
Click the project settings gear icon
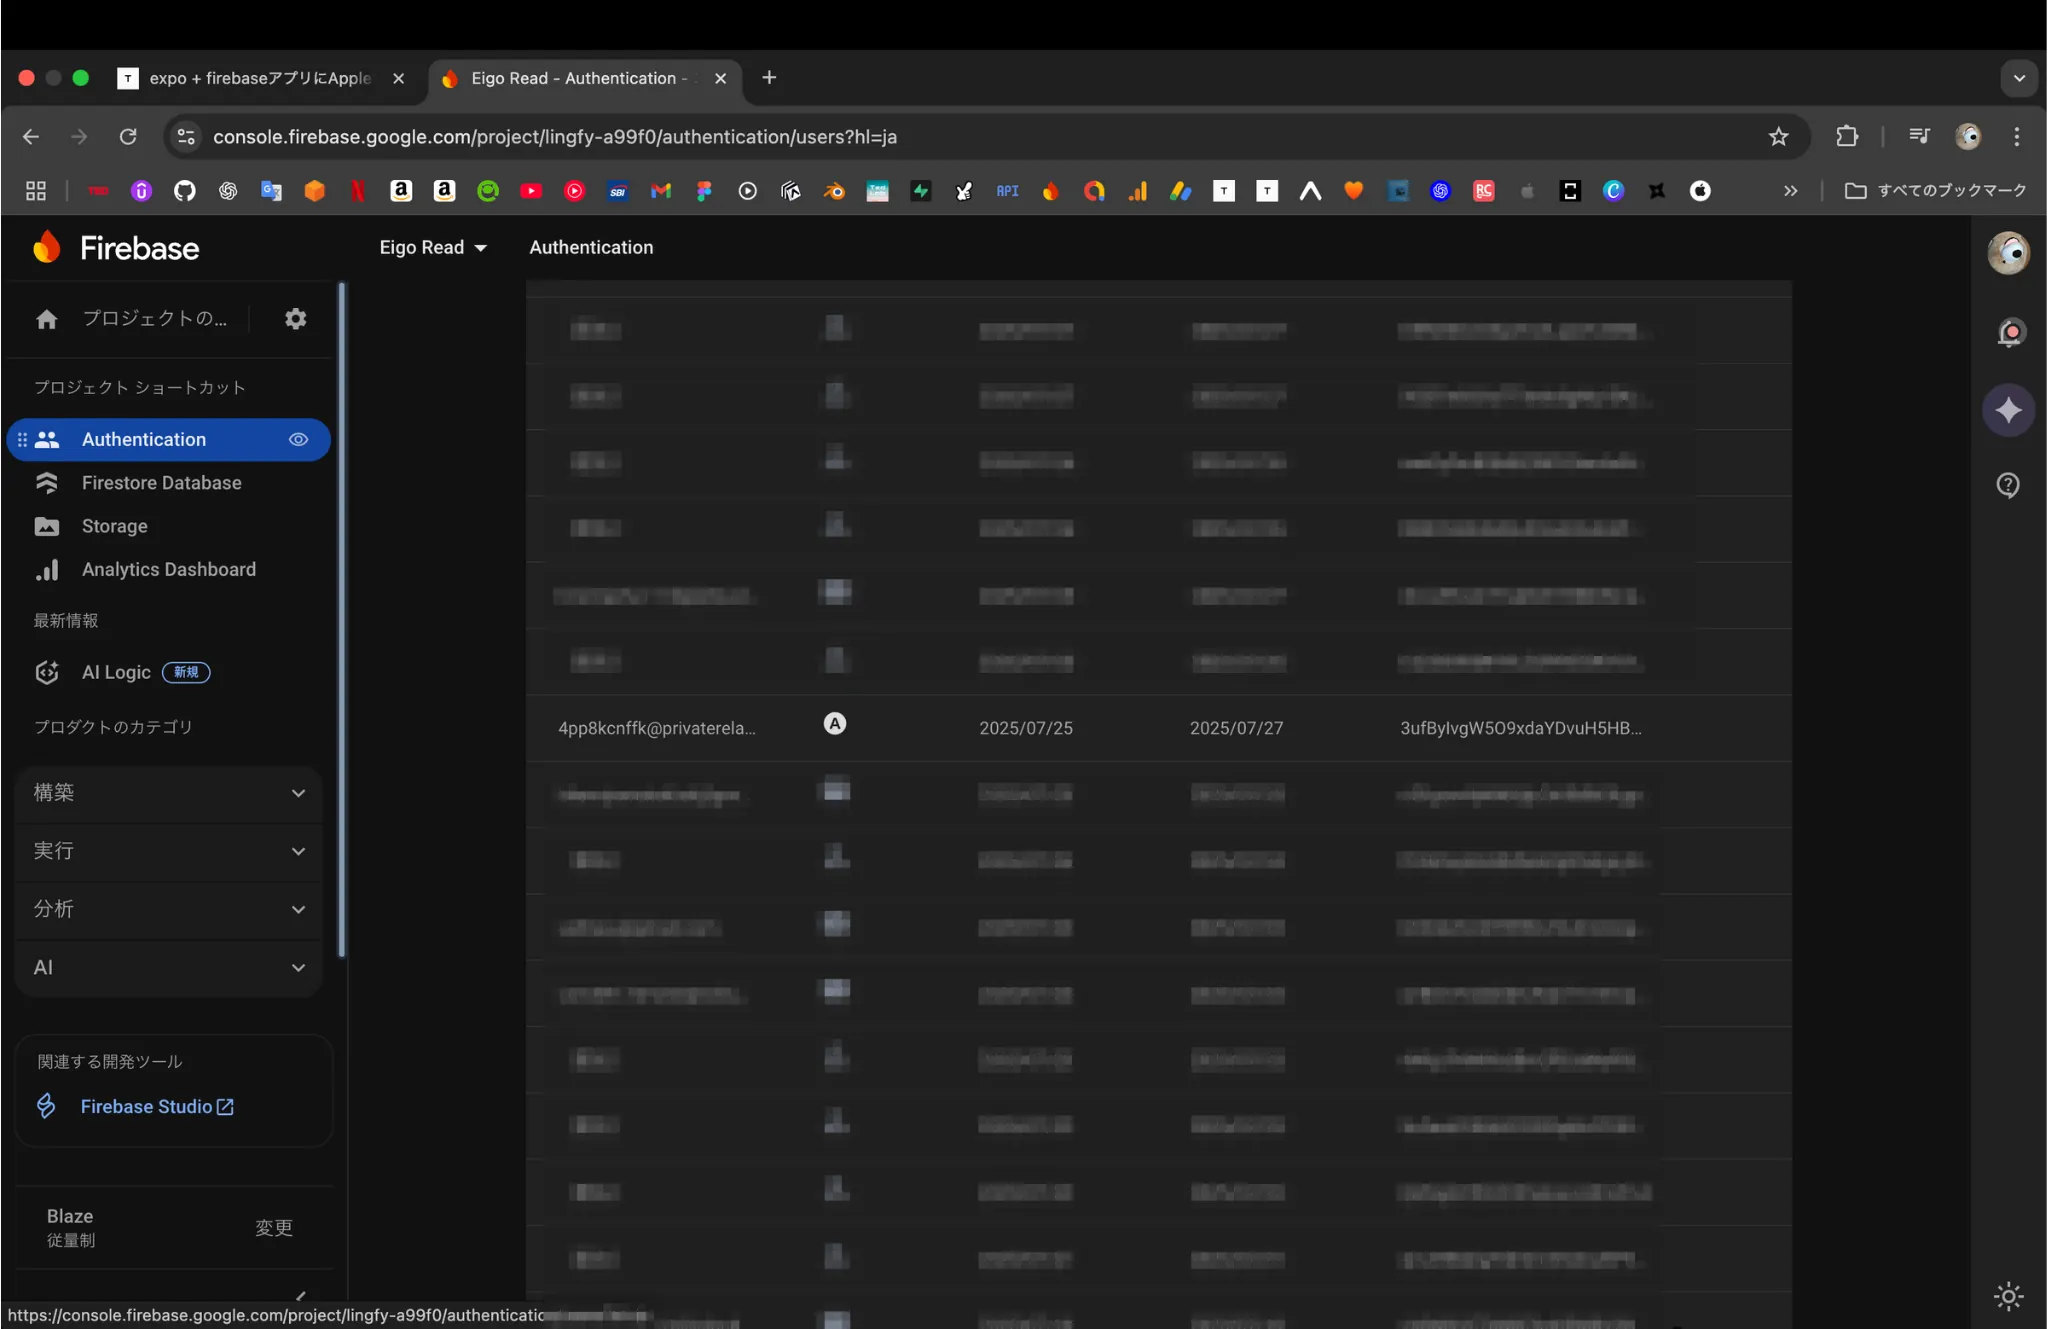click(x=294, y=318)
